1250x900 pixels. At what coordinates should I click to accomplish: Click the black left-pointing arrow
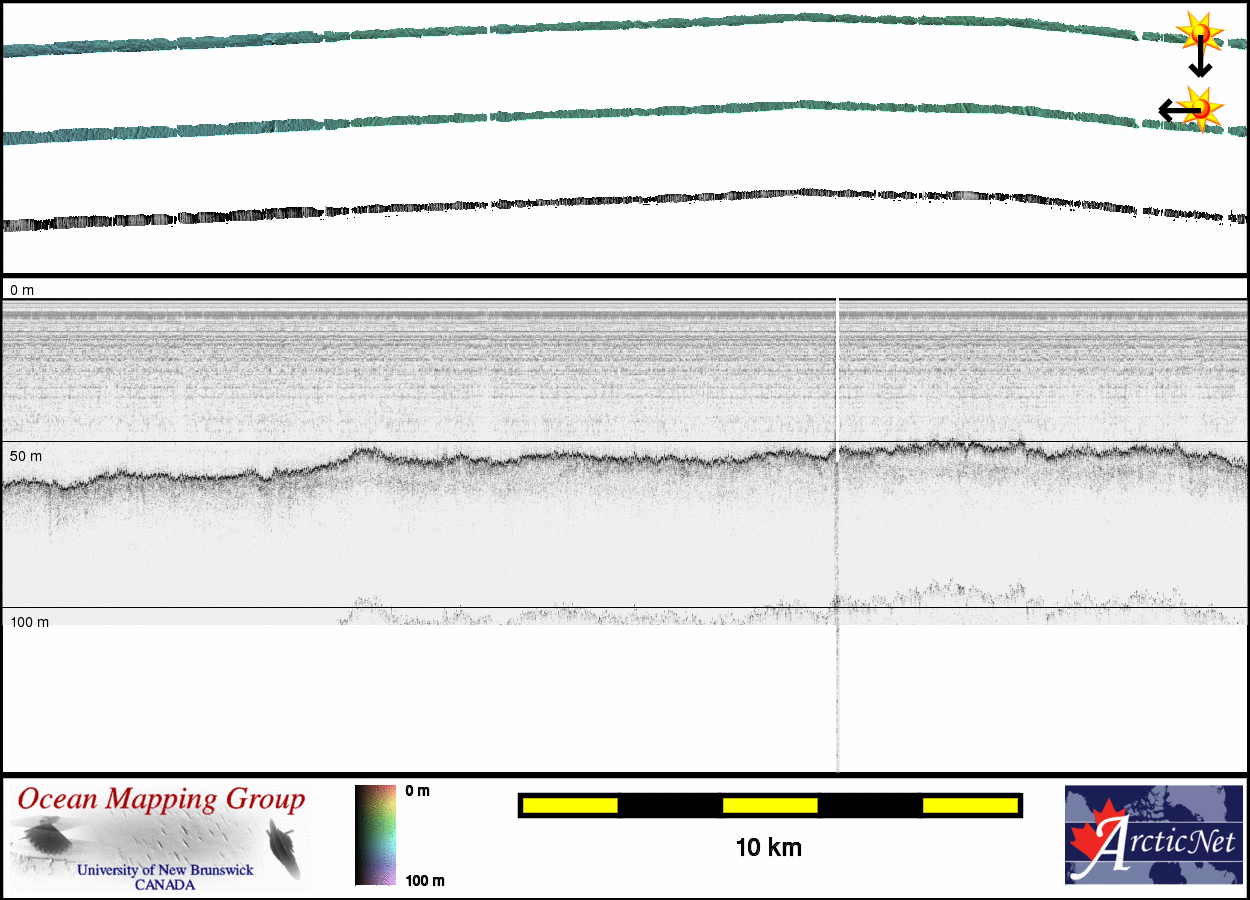coord(1172,109)
